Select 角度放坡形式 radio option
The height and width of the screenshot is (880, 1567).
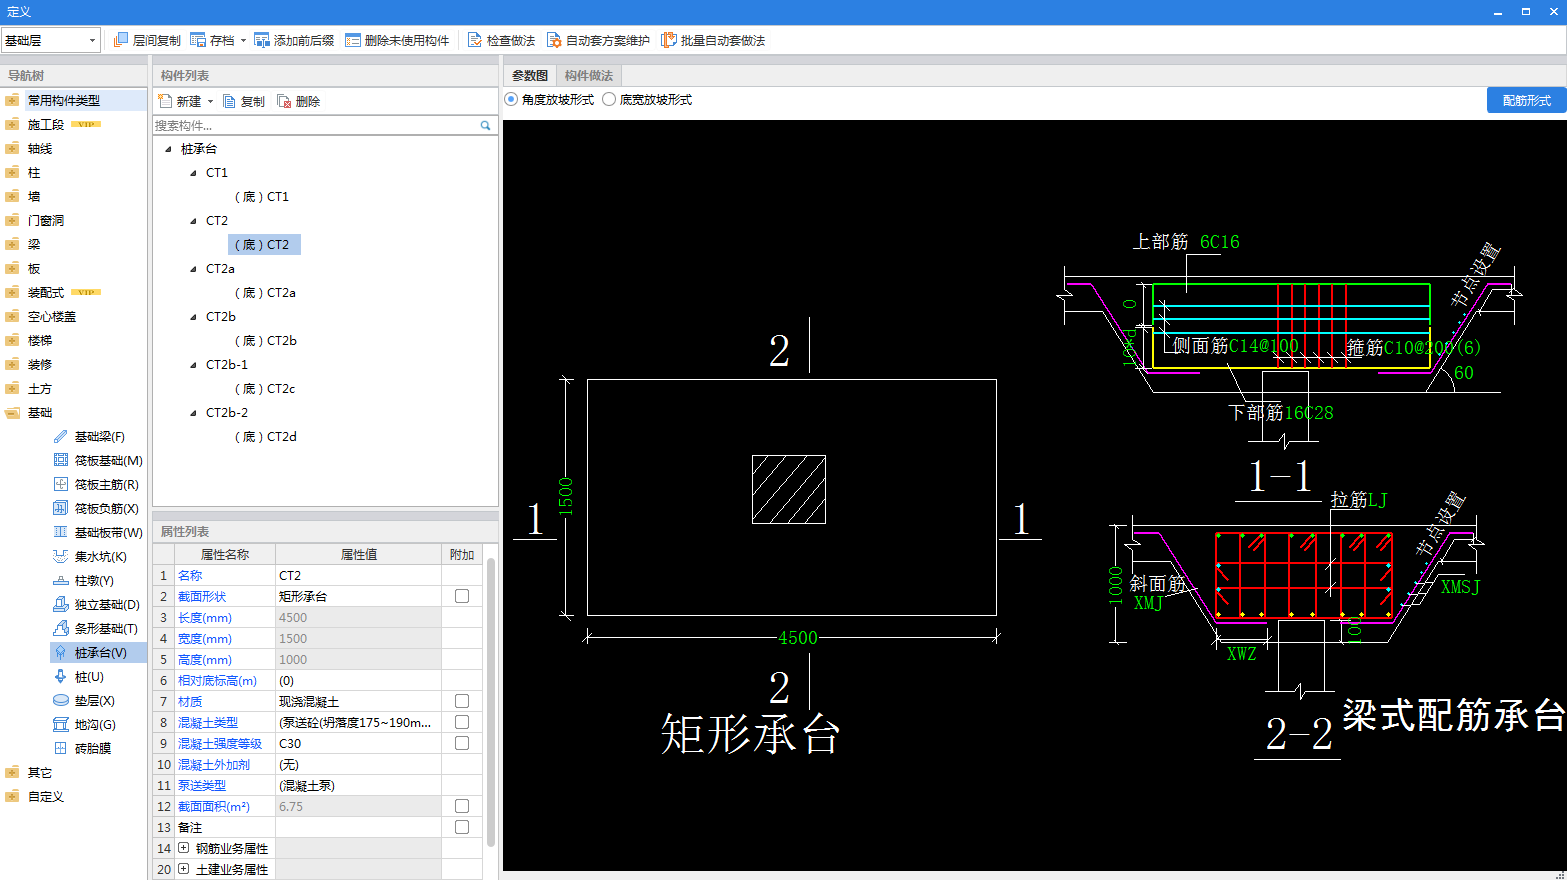pyautogui.click(x=512, y=99)
